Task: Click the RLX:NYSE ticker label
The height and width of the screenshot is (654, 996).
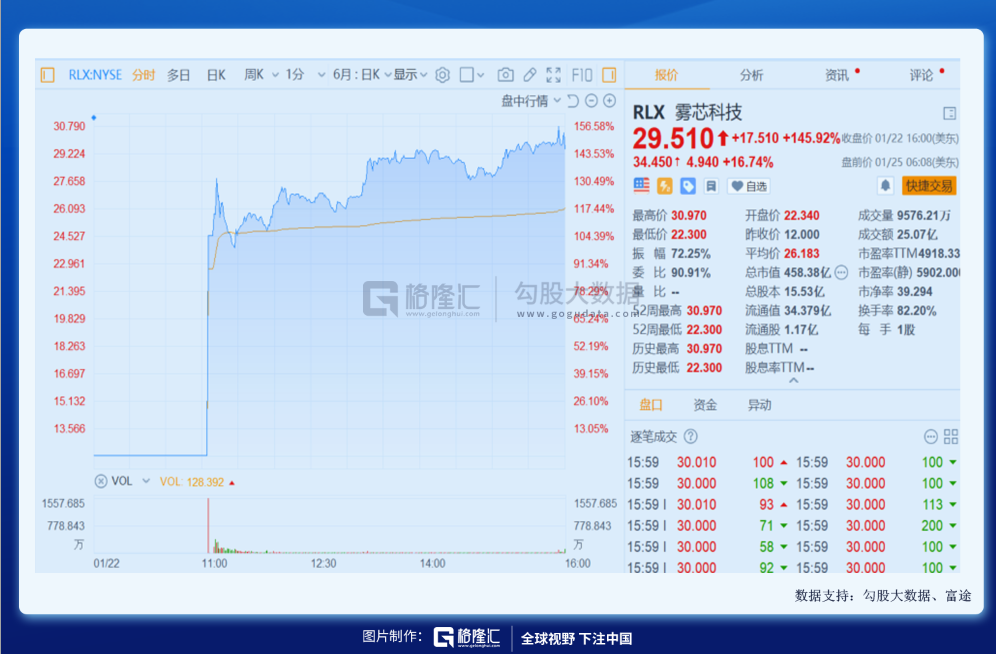Action: click(x=95, y=75)
